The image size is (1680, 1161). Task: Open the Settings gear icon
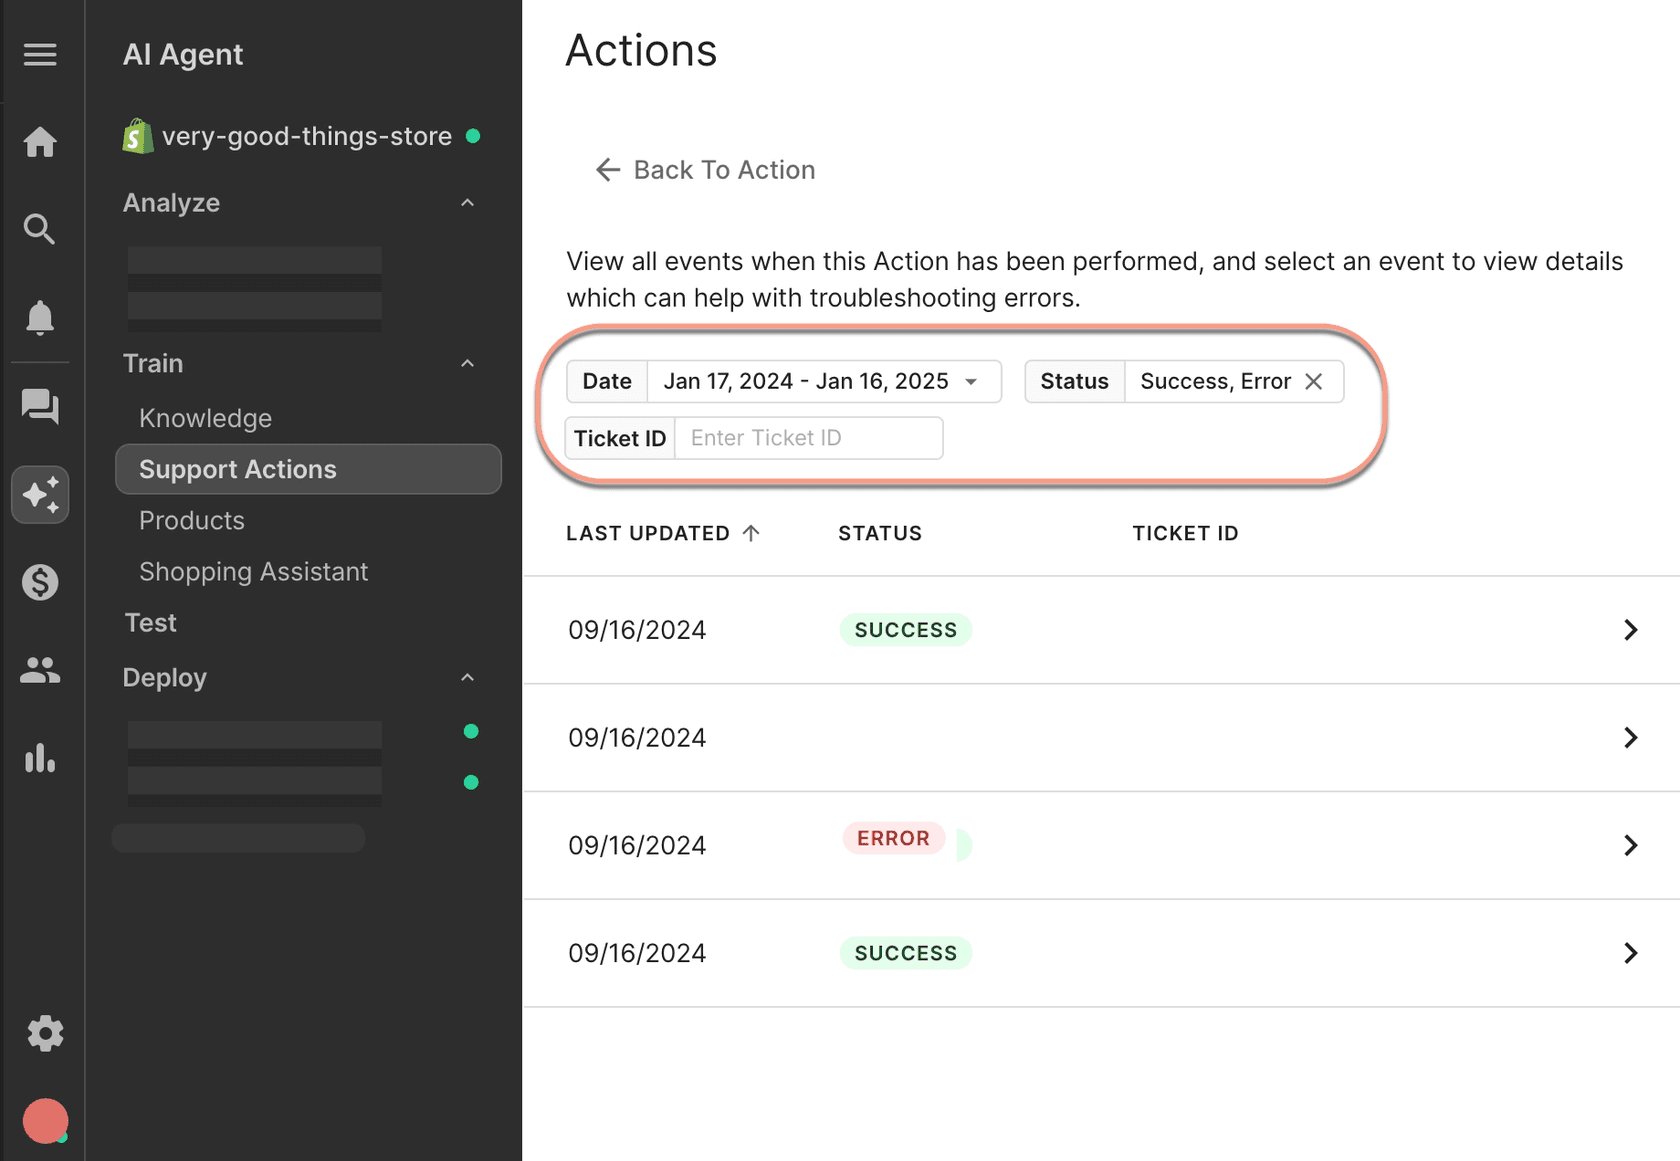(45, 1033)
